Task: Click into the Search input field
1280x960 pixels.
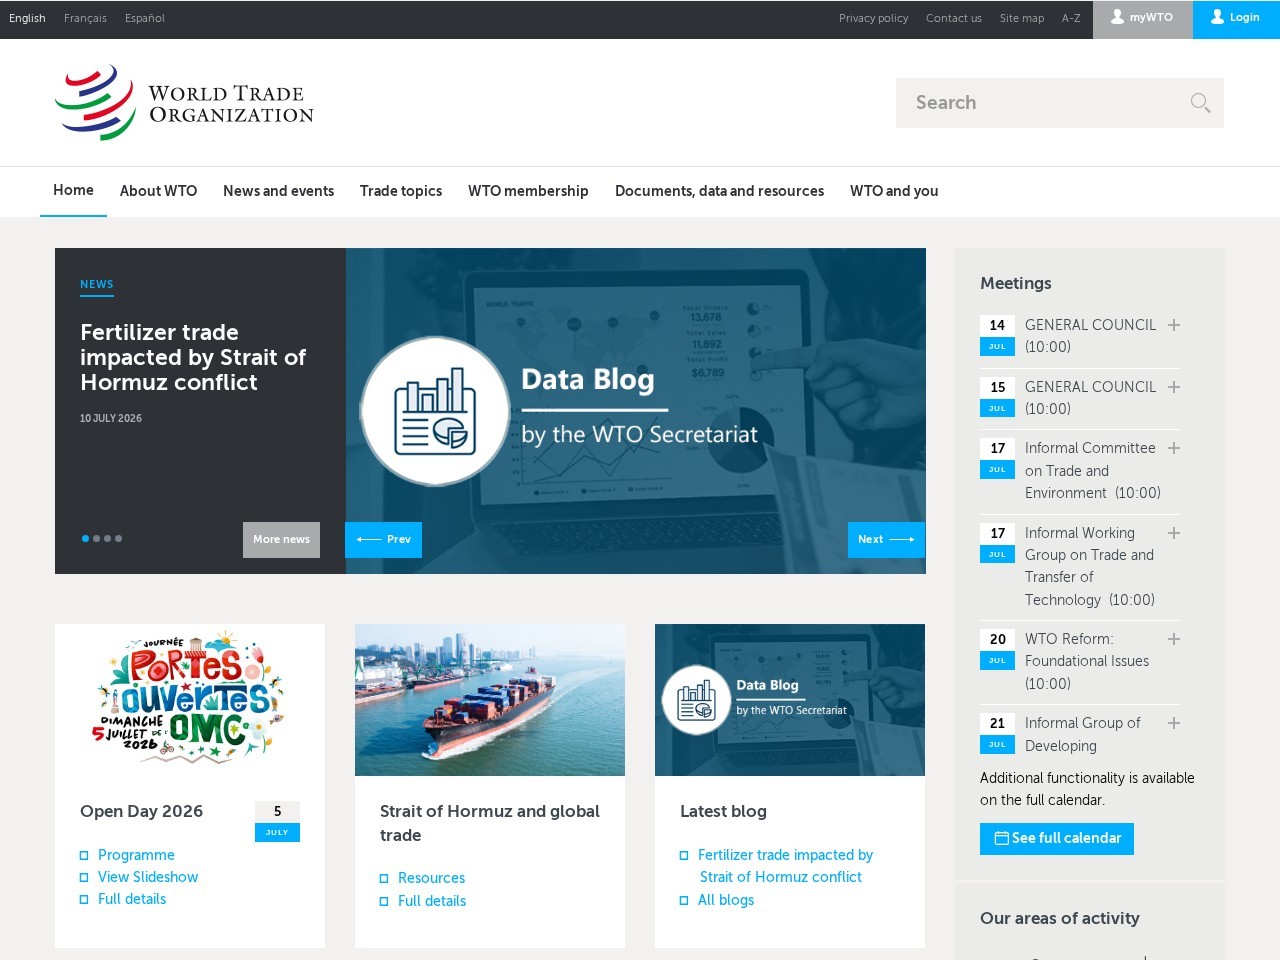Action: 1040,103
